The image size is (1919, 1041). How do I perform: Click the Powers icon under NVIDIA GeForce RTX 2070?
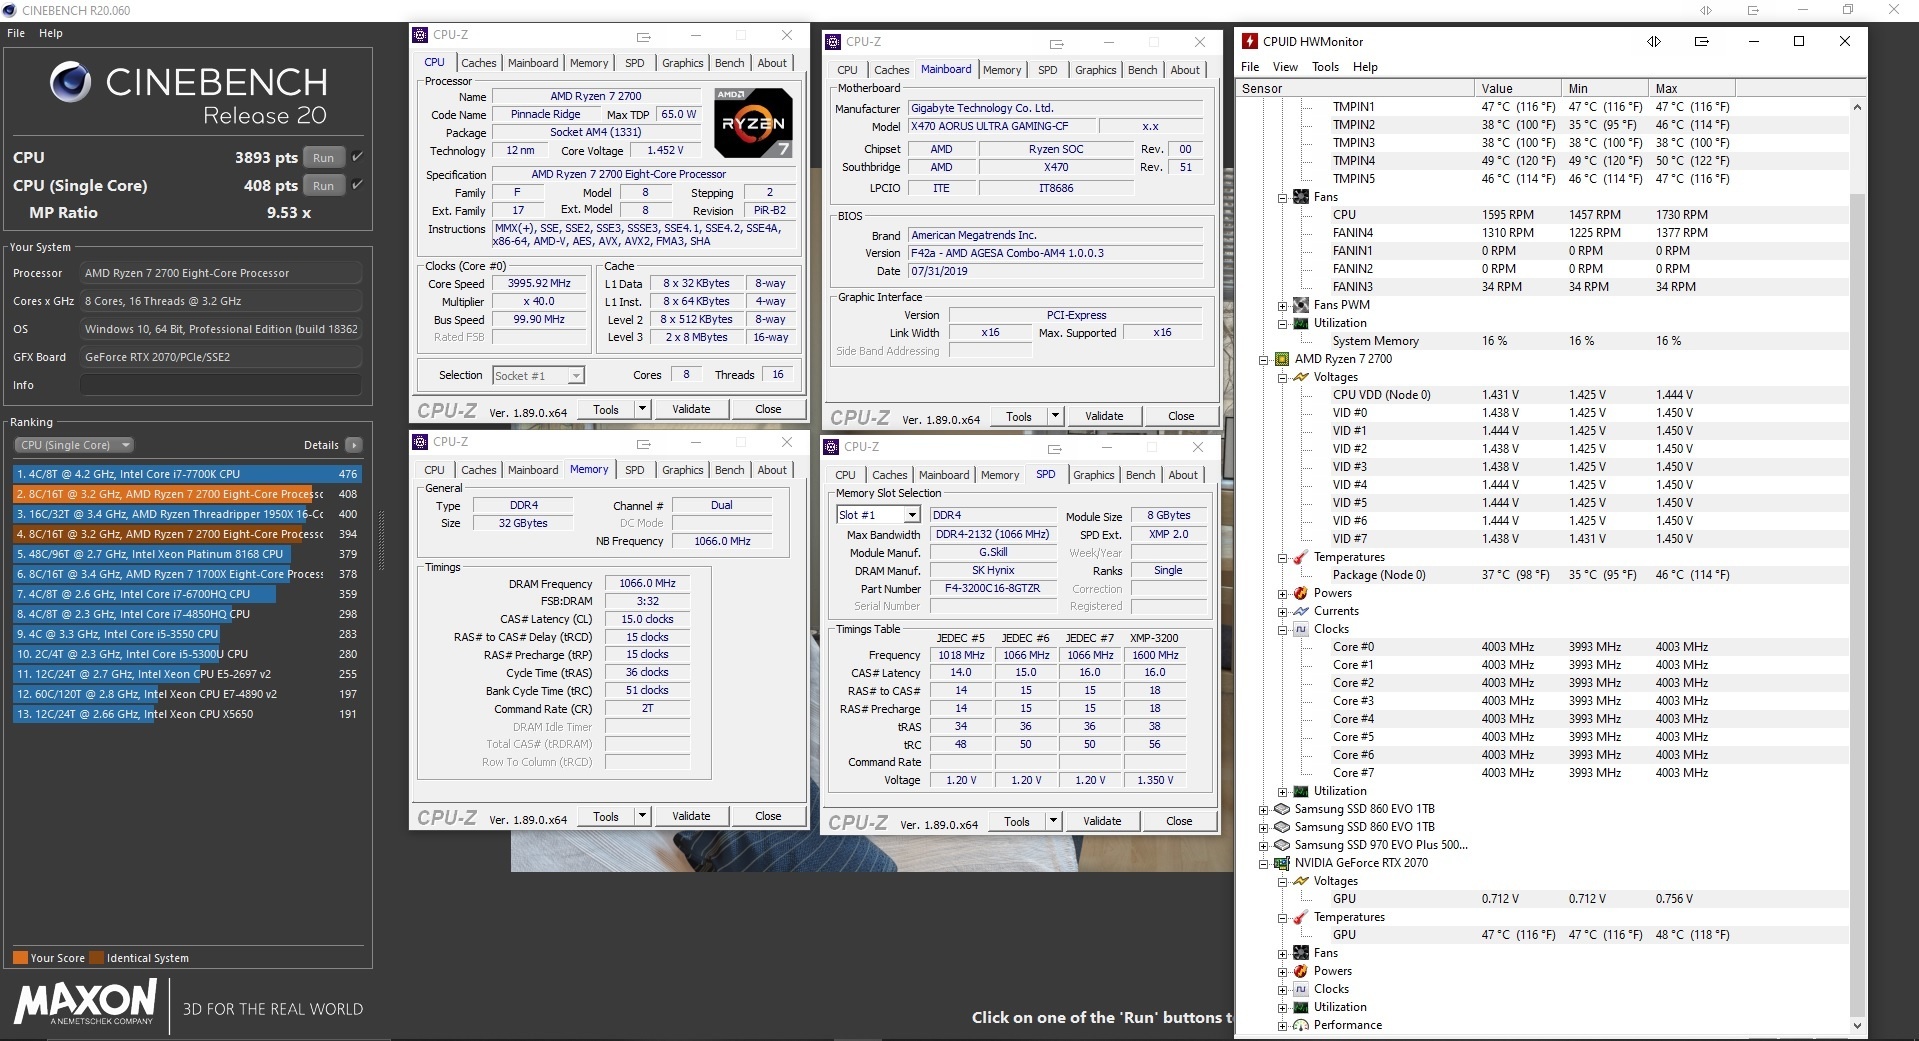[x=1301, y=971]
